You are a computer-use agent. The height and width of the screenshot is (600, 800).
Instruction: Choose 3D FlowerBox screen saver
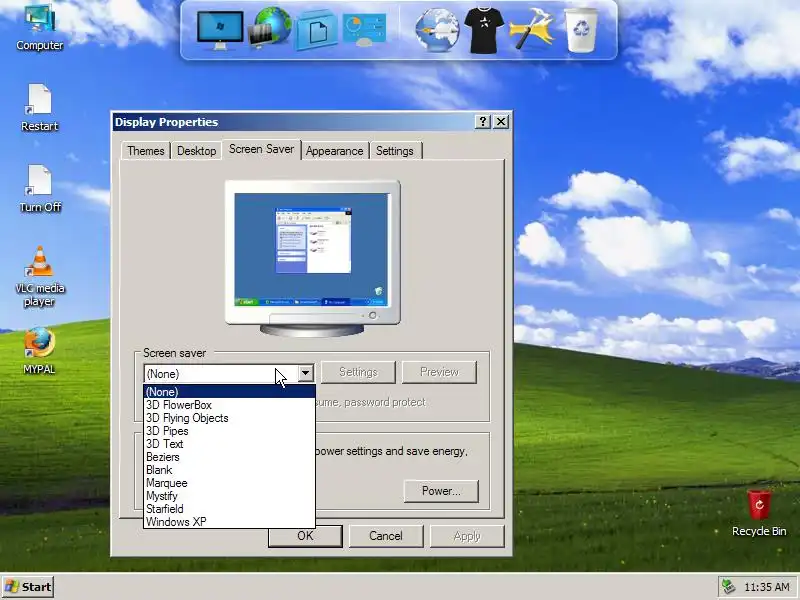click(230, 405)
